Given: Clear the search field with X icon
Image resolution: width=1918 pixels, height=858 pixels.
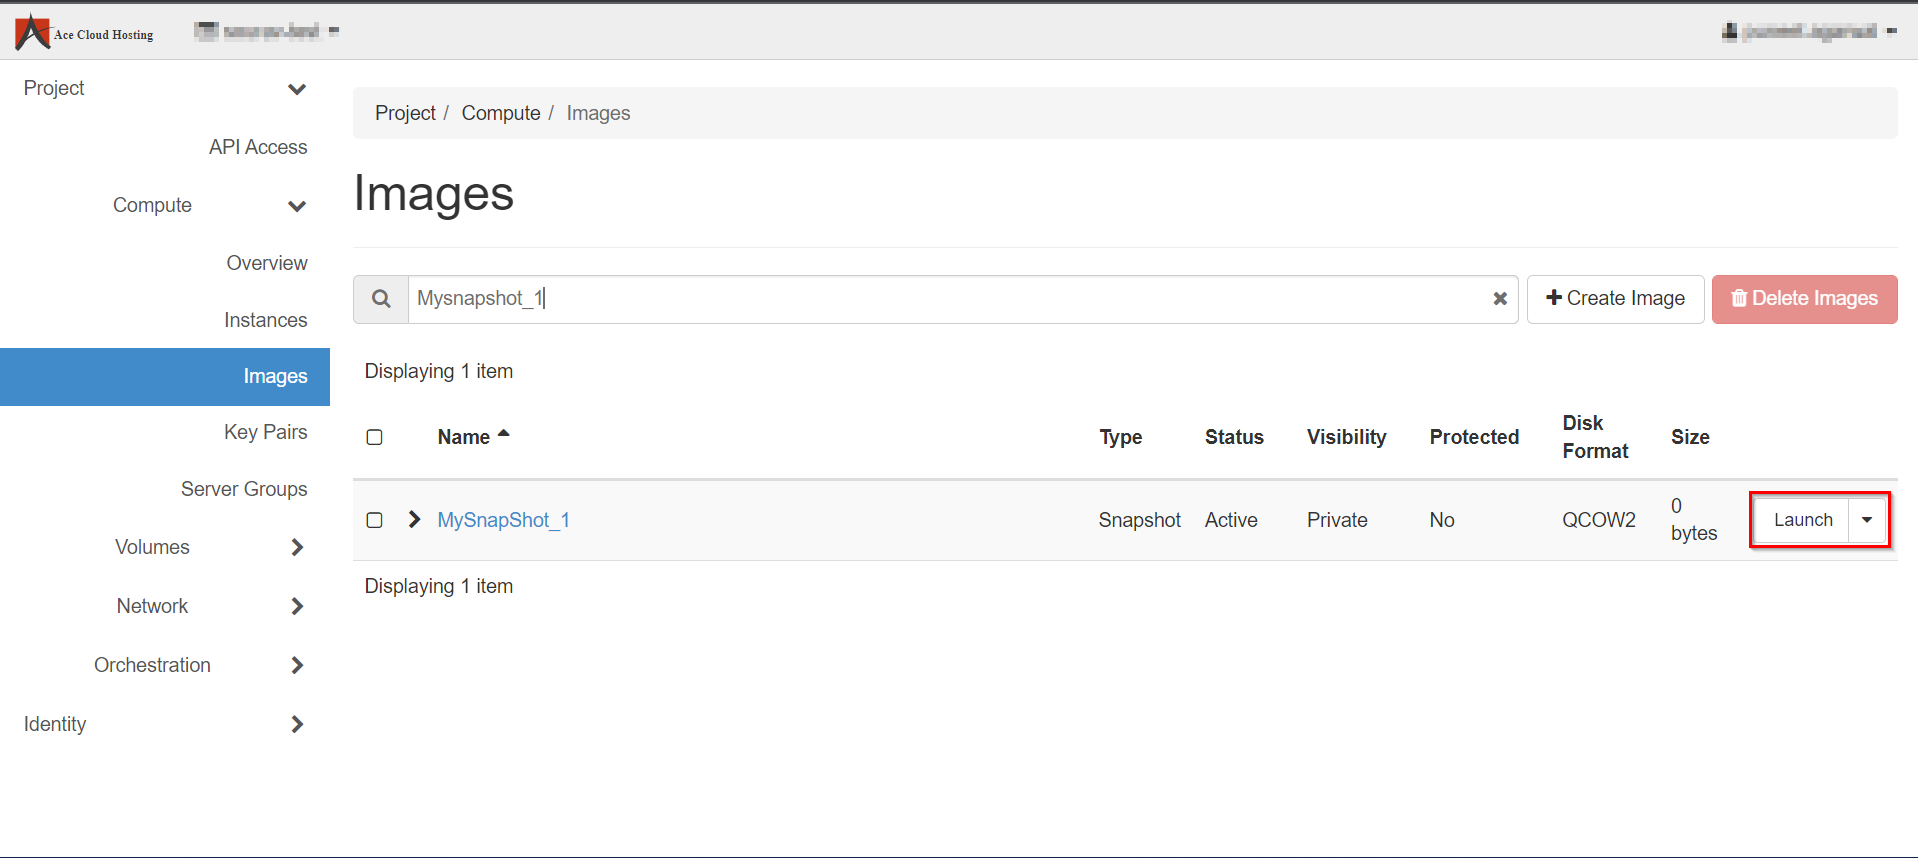Looking at the screenshot, I should point(1500,299).
